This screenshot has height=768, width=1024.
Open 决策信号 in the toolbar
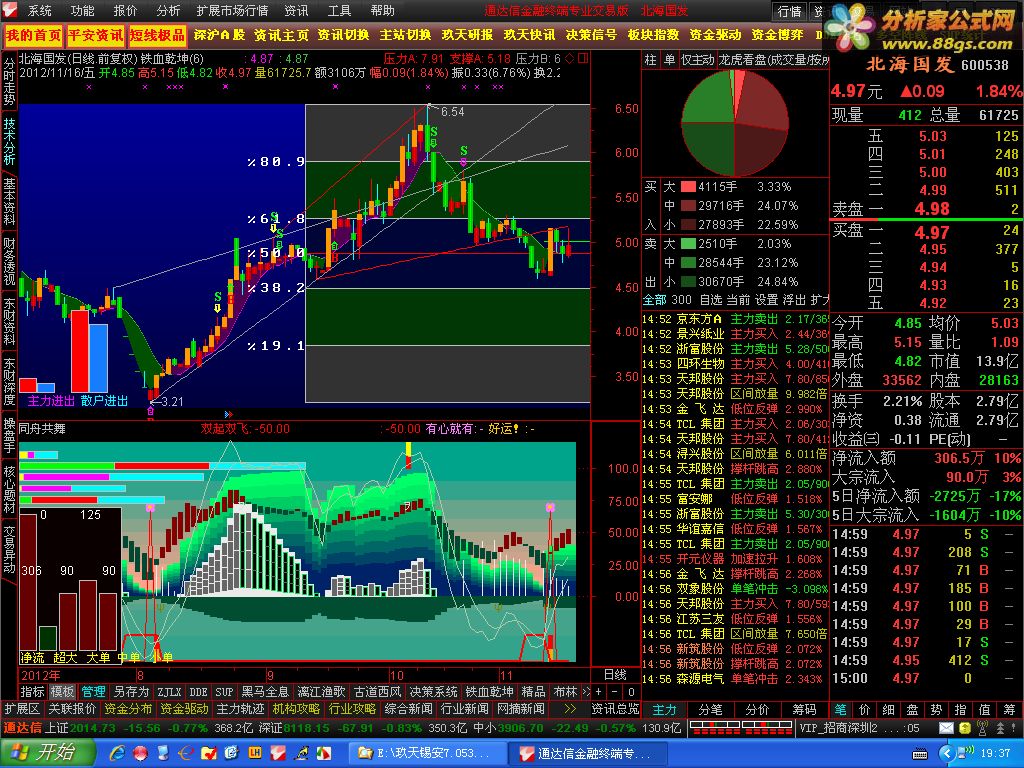coord(591,35)
